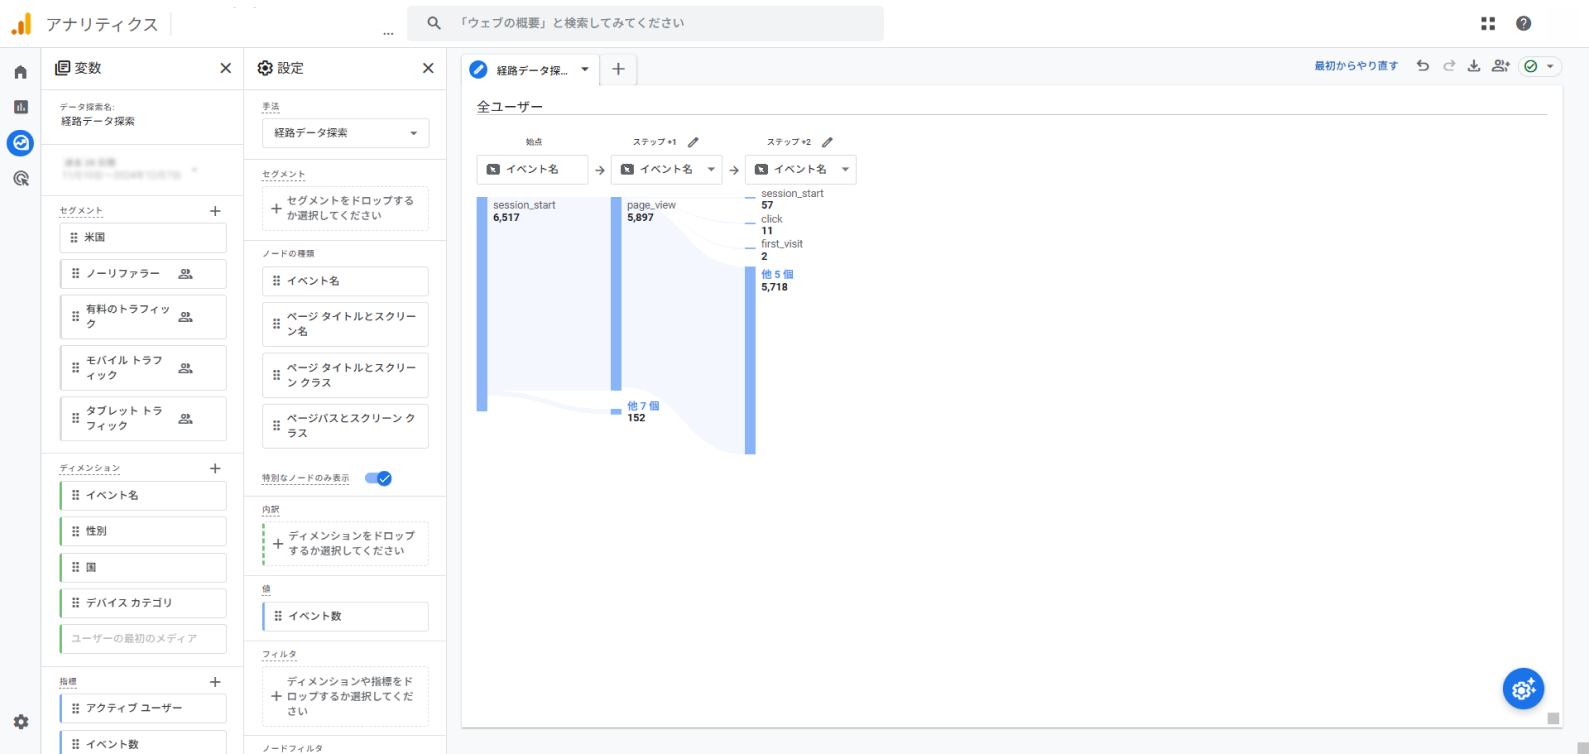The image size is (1589, 754).
Task: Open the ステップ +2 イベント名 dropdown
Action: coord(800,169)
